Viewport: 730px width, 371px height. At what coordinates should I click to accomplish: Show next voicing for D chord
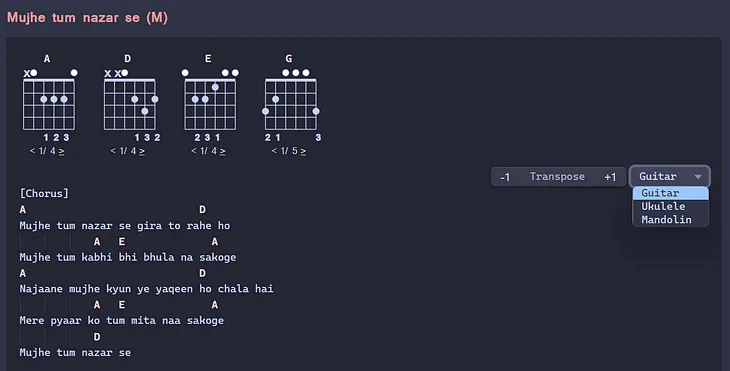coord(142,151)
